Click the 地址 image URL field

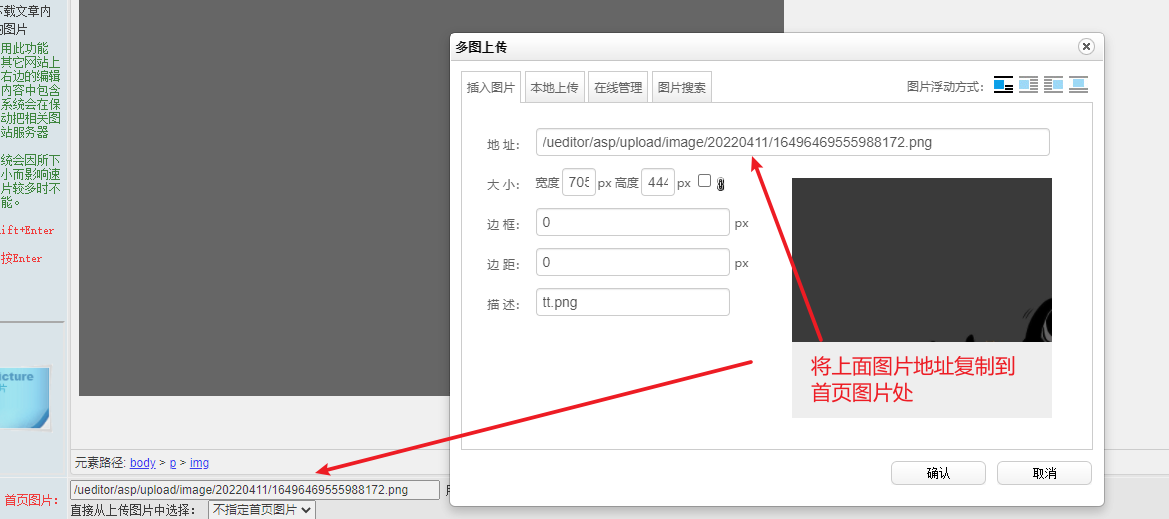[x=792, y=142]
